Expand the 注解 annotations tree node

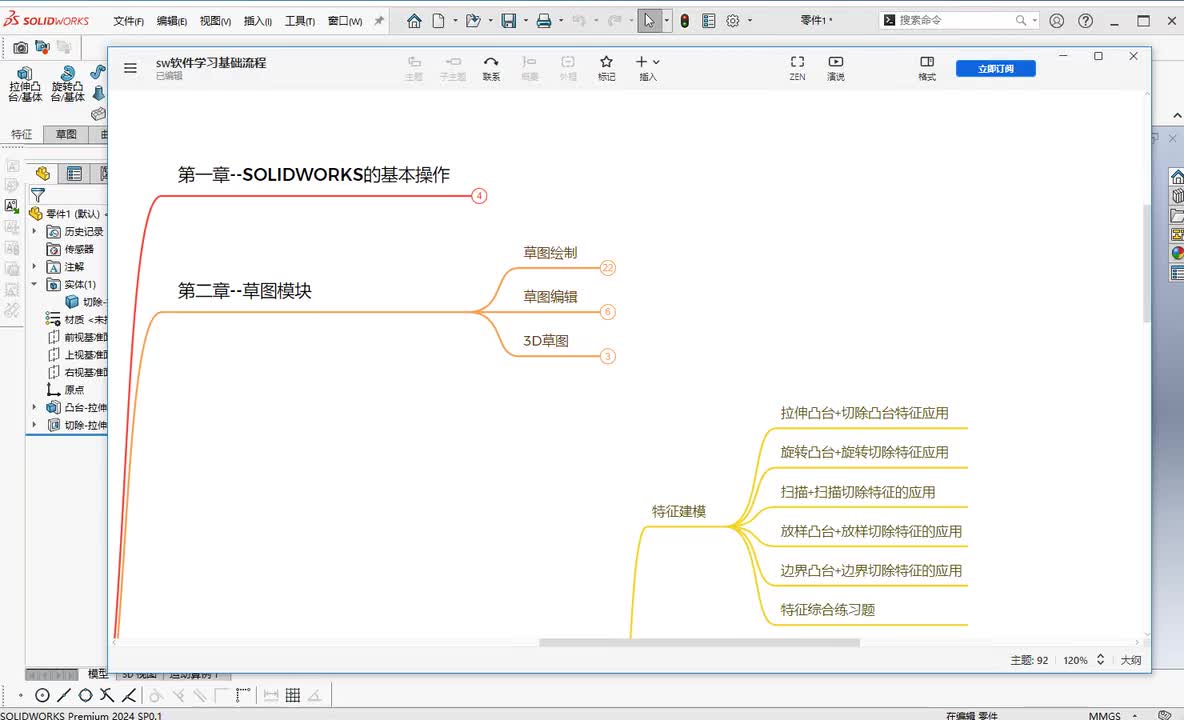(x=34, y=266)
